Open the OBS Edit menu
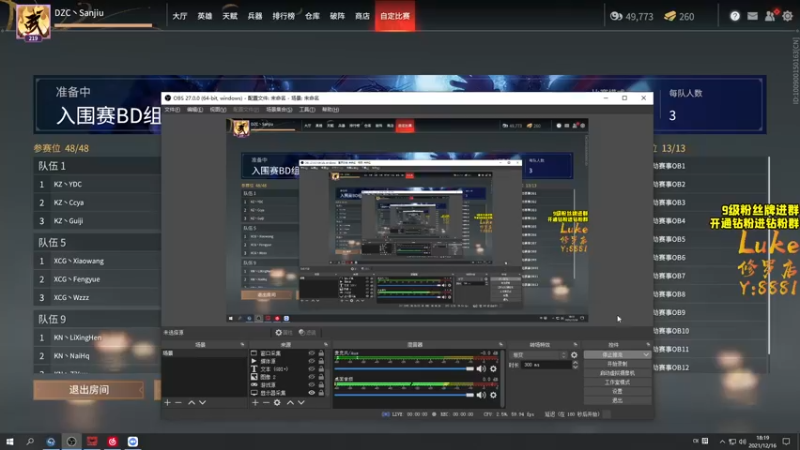800x450 pixels. [194, 110]
